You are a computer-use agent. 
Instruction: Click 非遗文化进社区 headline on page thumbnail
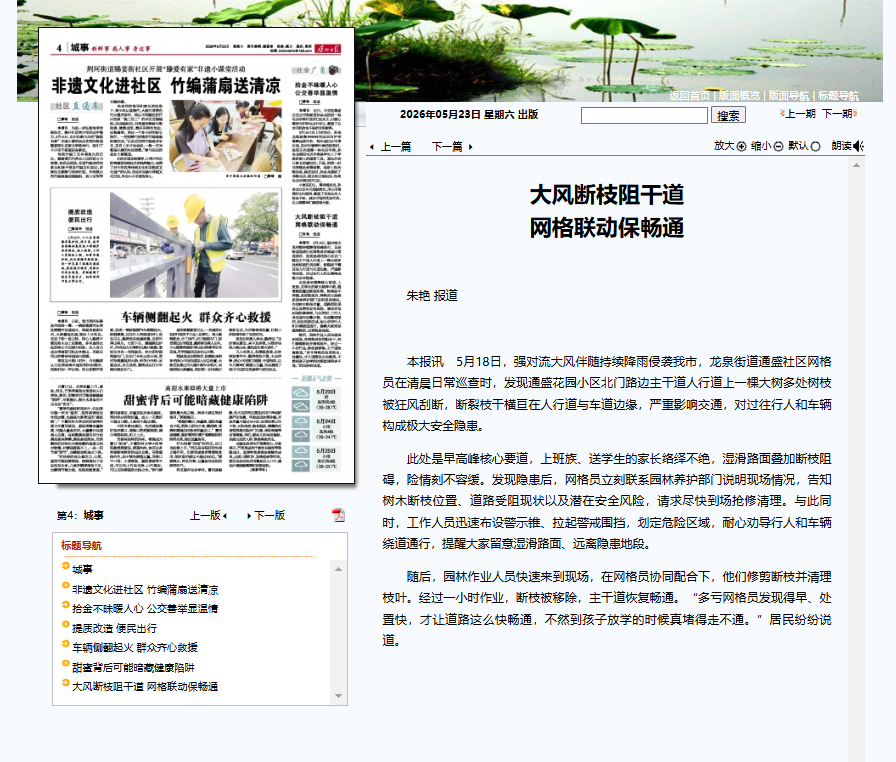pos(166,86)
